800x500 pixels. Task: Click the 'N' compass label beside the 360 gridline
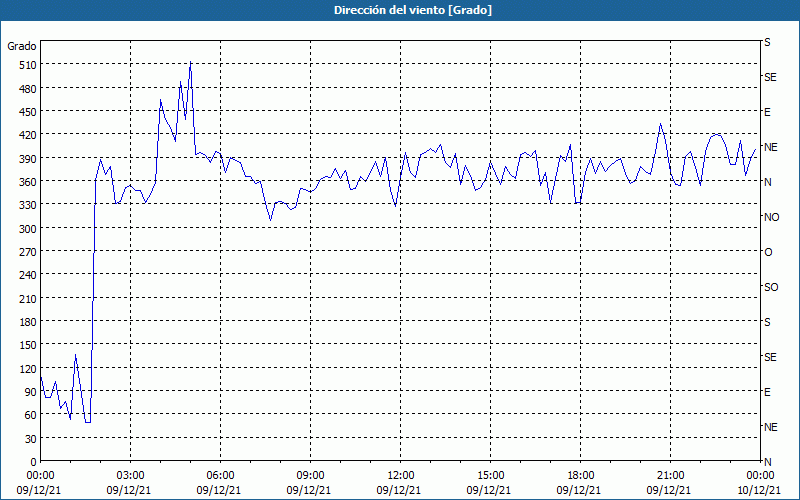(x=767, y=182)
